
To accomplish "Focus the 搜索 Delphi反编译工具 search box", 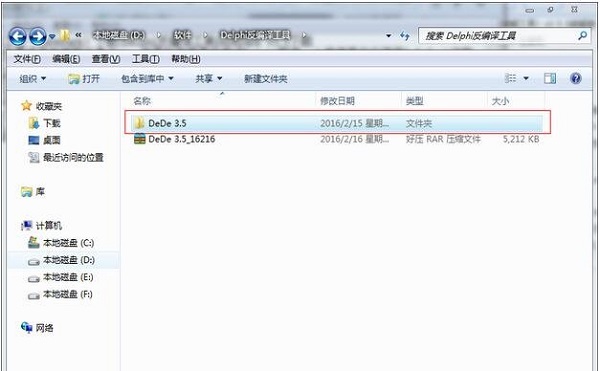I will (x=497, y=36).
